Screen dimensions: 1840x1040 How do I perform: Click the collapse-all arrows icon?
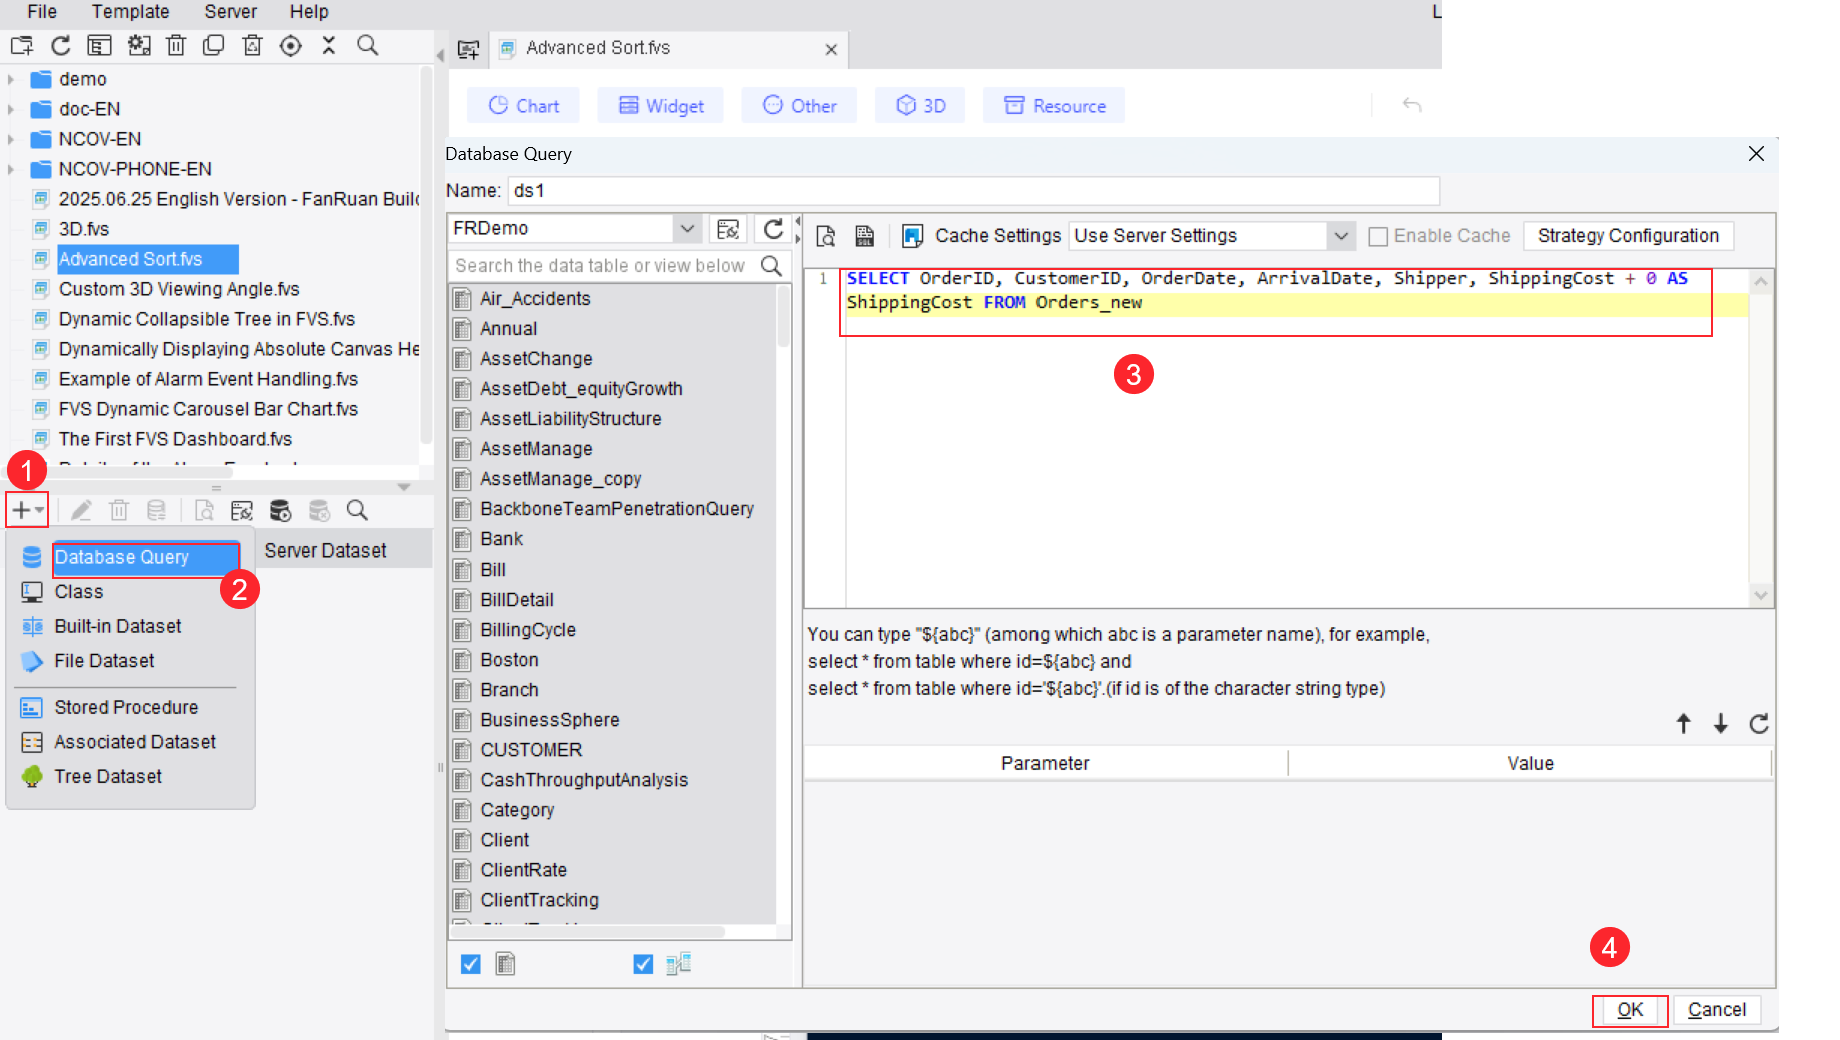tap(329, 46)
